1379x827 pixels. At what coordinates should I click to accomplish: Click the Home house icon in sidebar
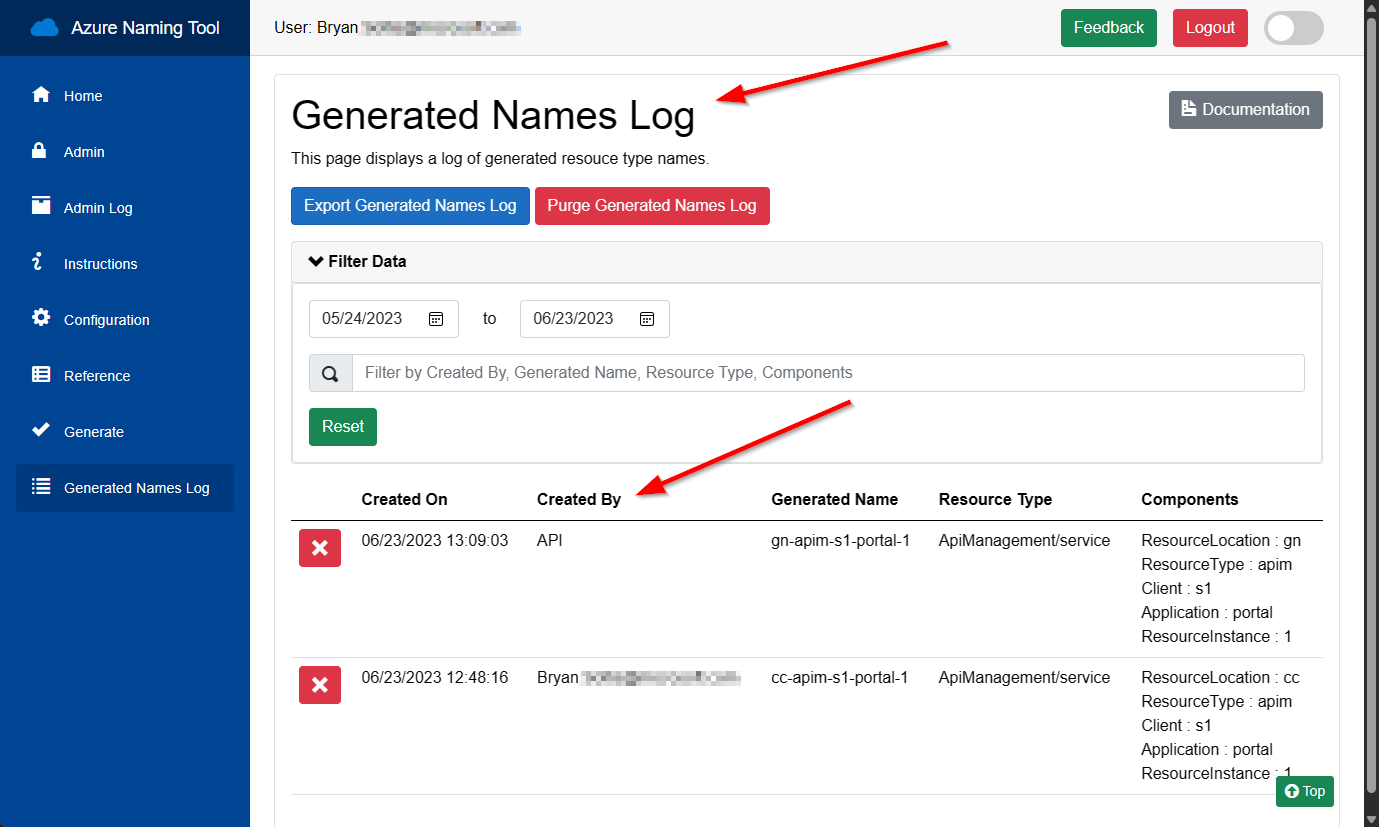click(x=41, y=95)
